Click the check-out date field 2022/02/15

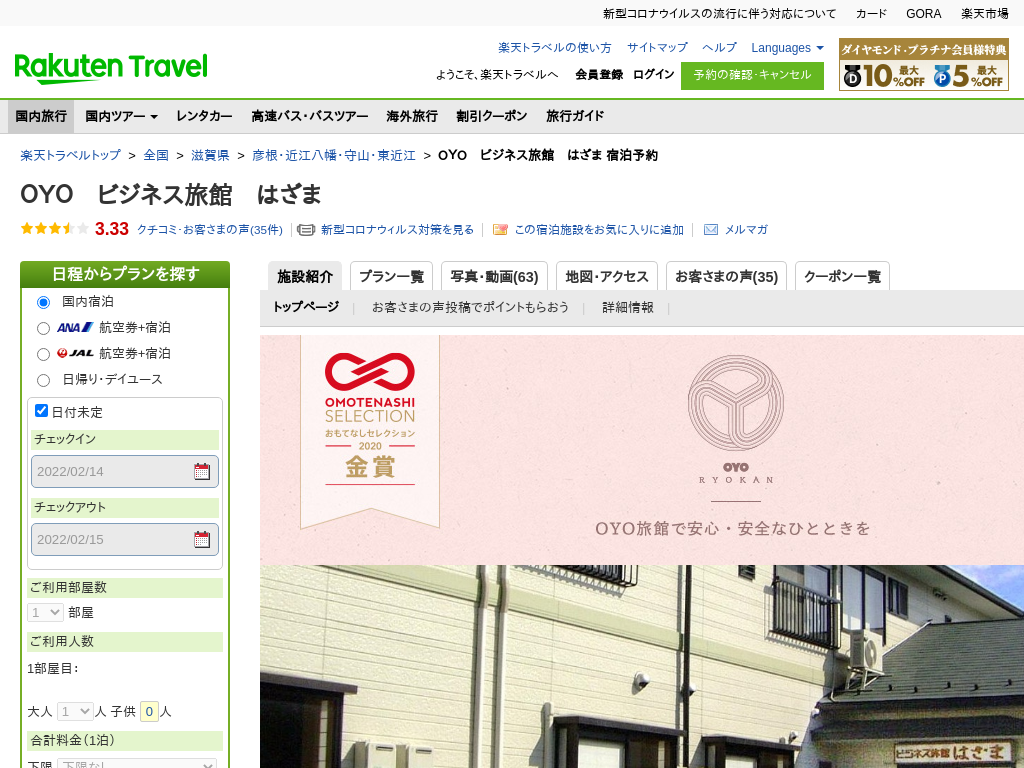[125, 539]
